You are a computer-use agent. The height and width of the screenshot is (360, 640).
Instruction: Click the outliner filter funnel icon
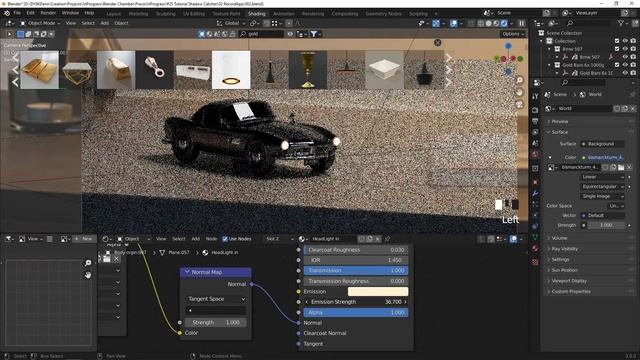click(621, 23)
